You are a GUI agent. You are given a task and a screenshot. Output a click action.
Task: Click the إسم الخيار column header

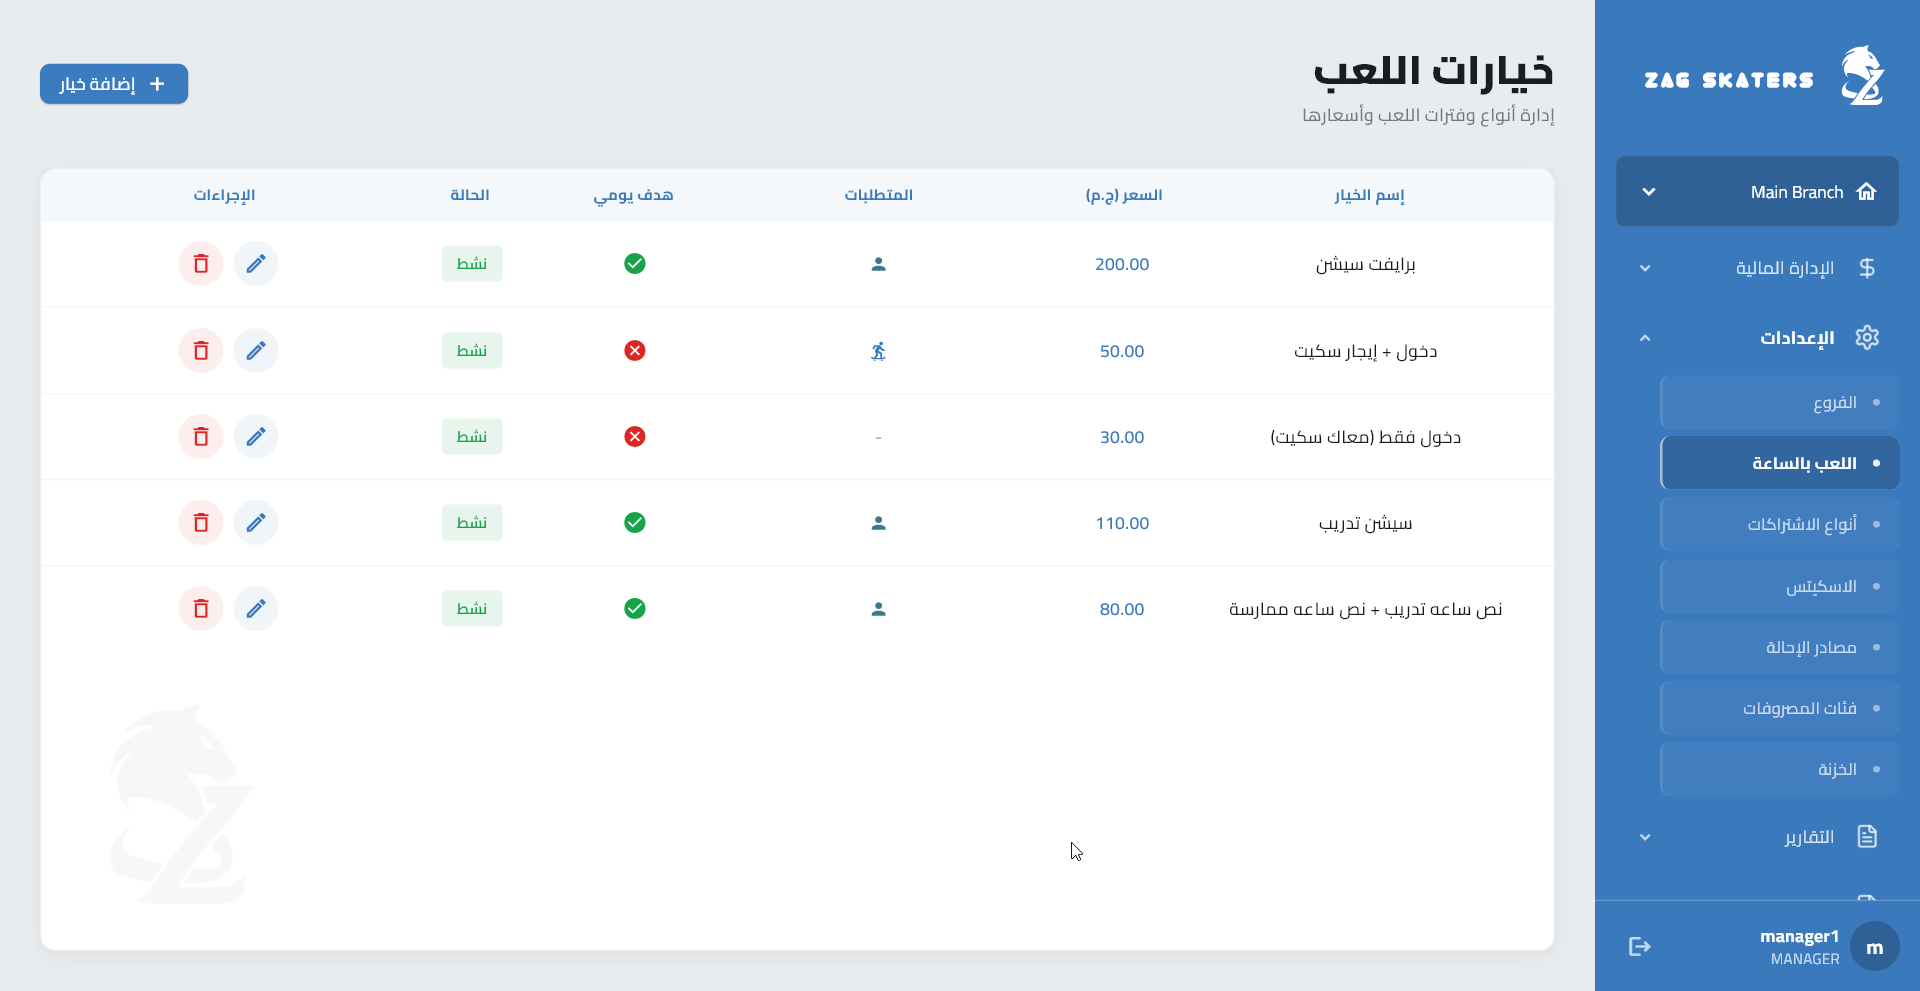[x=1369, y=195]
